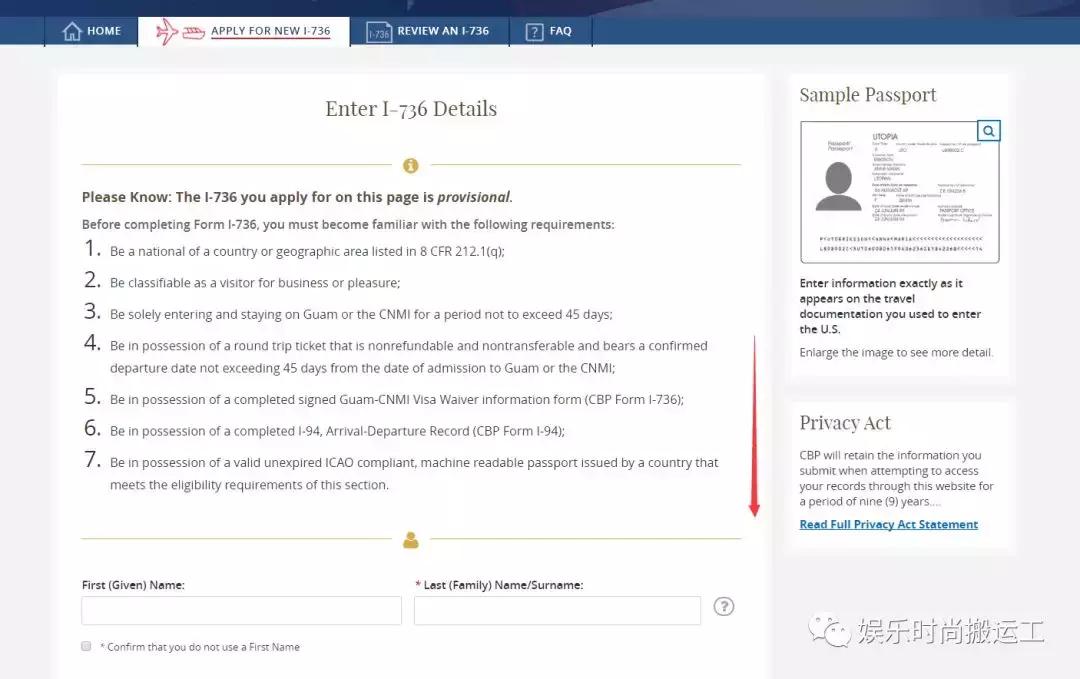Click requirement mentioning 8 CFR 212.1(q)
The image size is (1080, 679).
307,251
